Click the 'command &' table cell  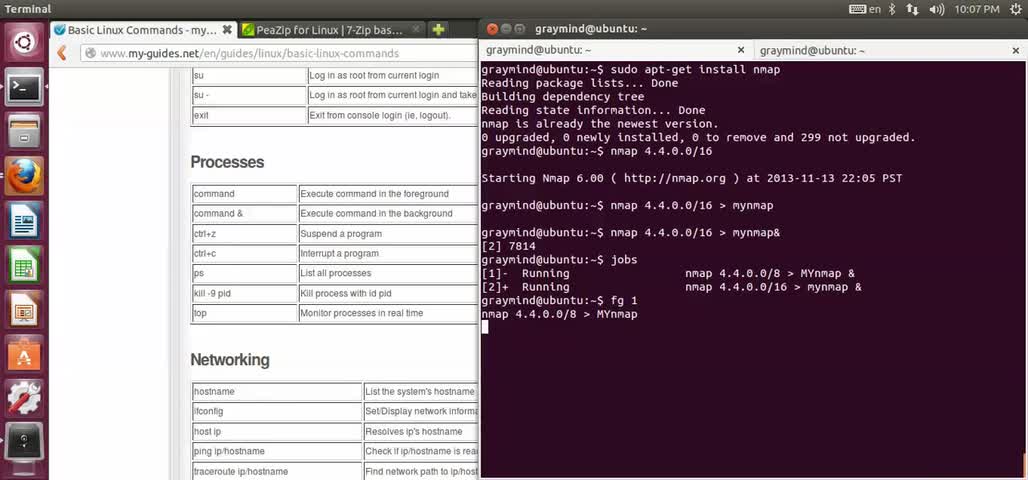click(x=245, y=214)
